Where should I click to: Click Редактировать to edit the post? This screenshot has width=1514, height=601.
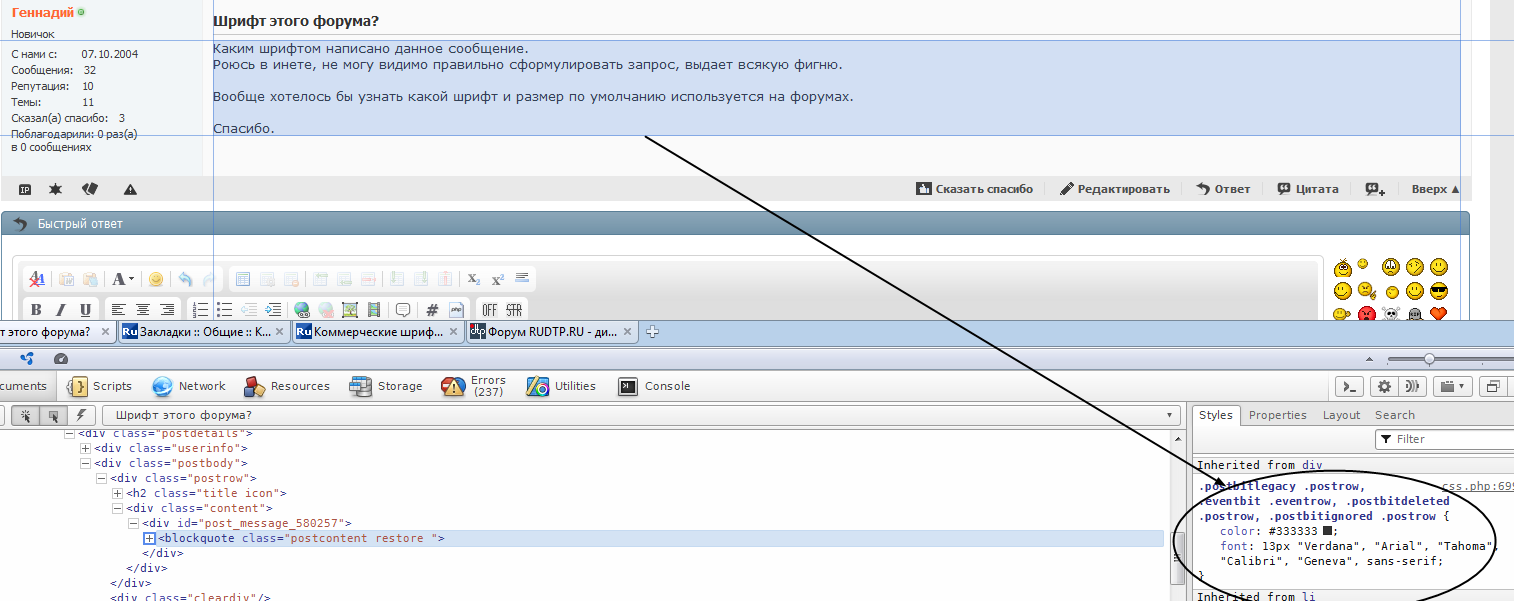1115,189
